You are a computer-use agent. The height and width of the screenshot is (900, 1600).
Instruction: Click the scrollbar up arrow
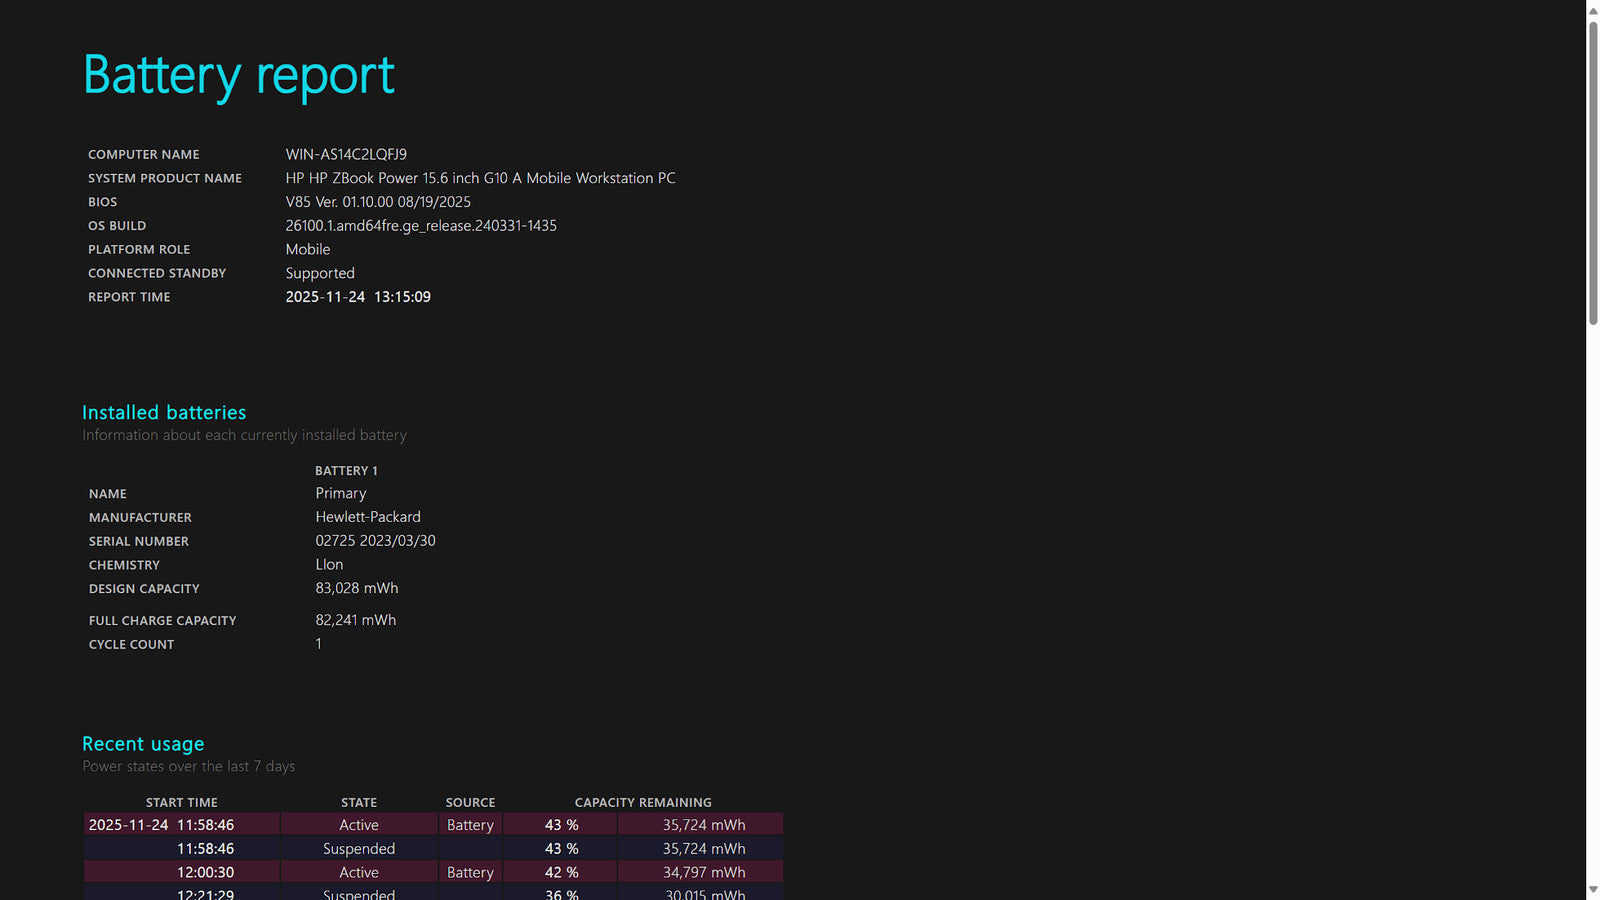[1593, 10]
